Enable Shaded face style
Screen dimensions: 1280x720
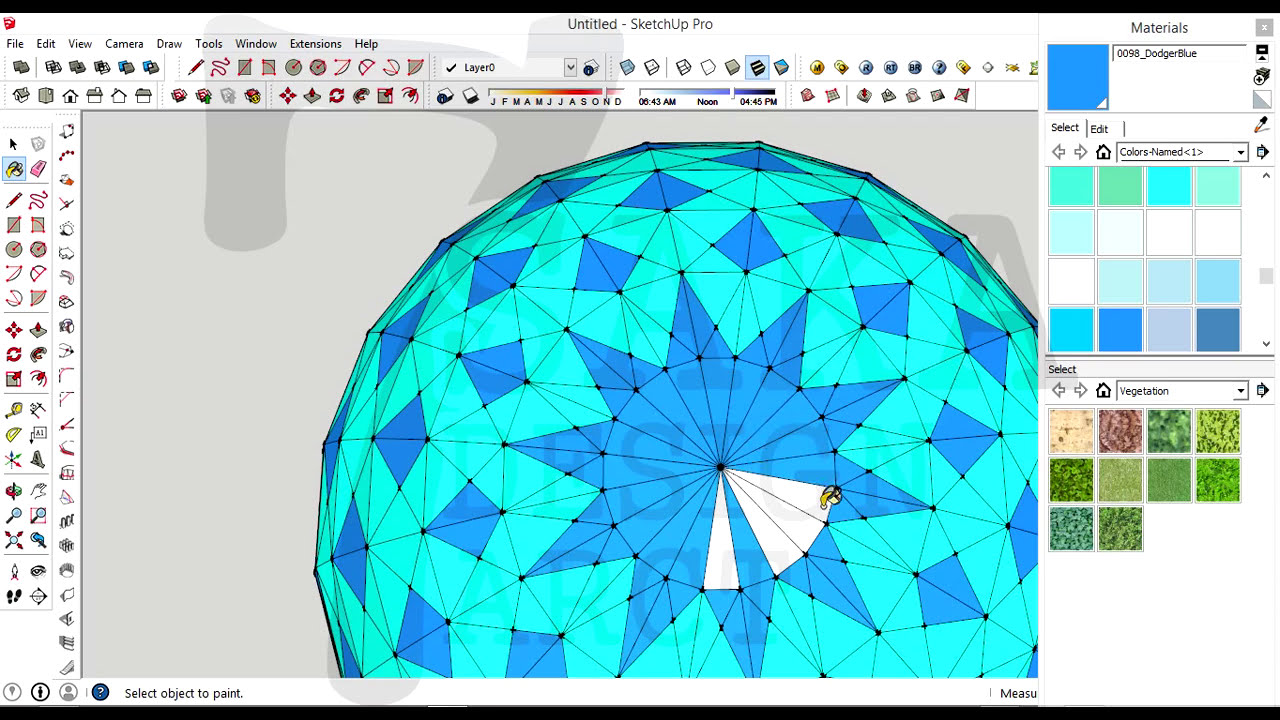point(733,67)
